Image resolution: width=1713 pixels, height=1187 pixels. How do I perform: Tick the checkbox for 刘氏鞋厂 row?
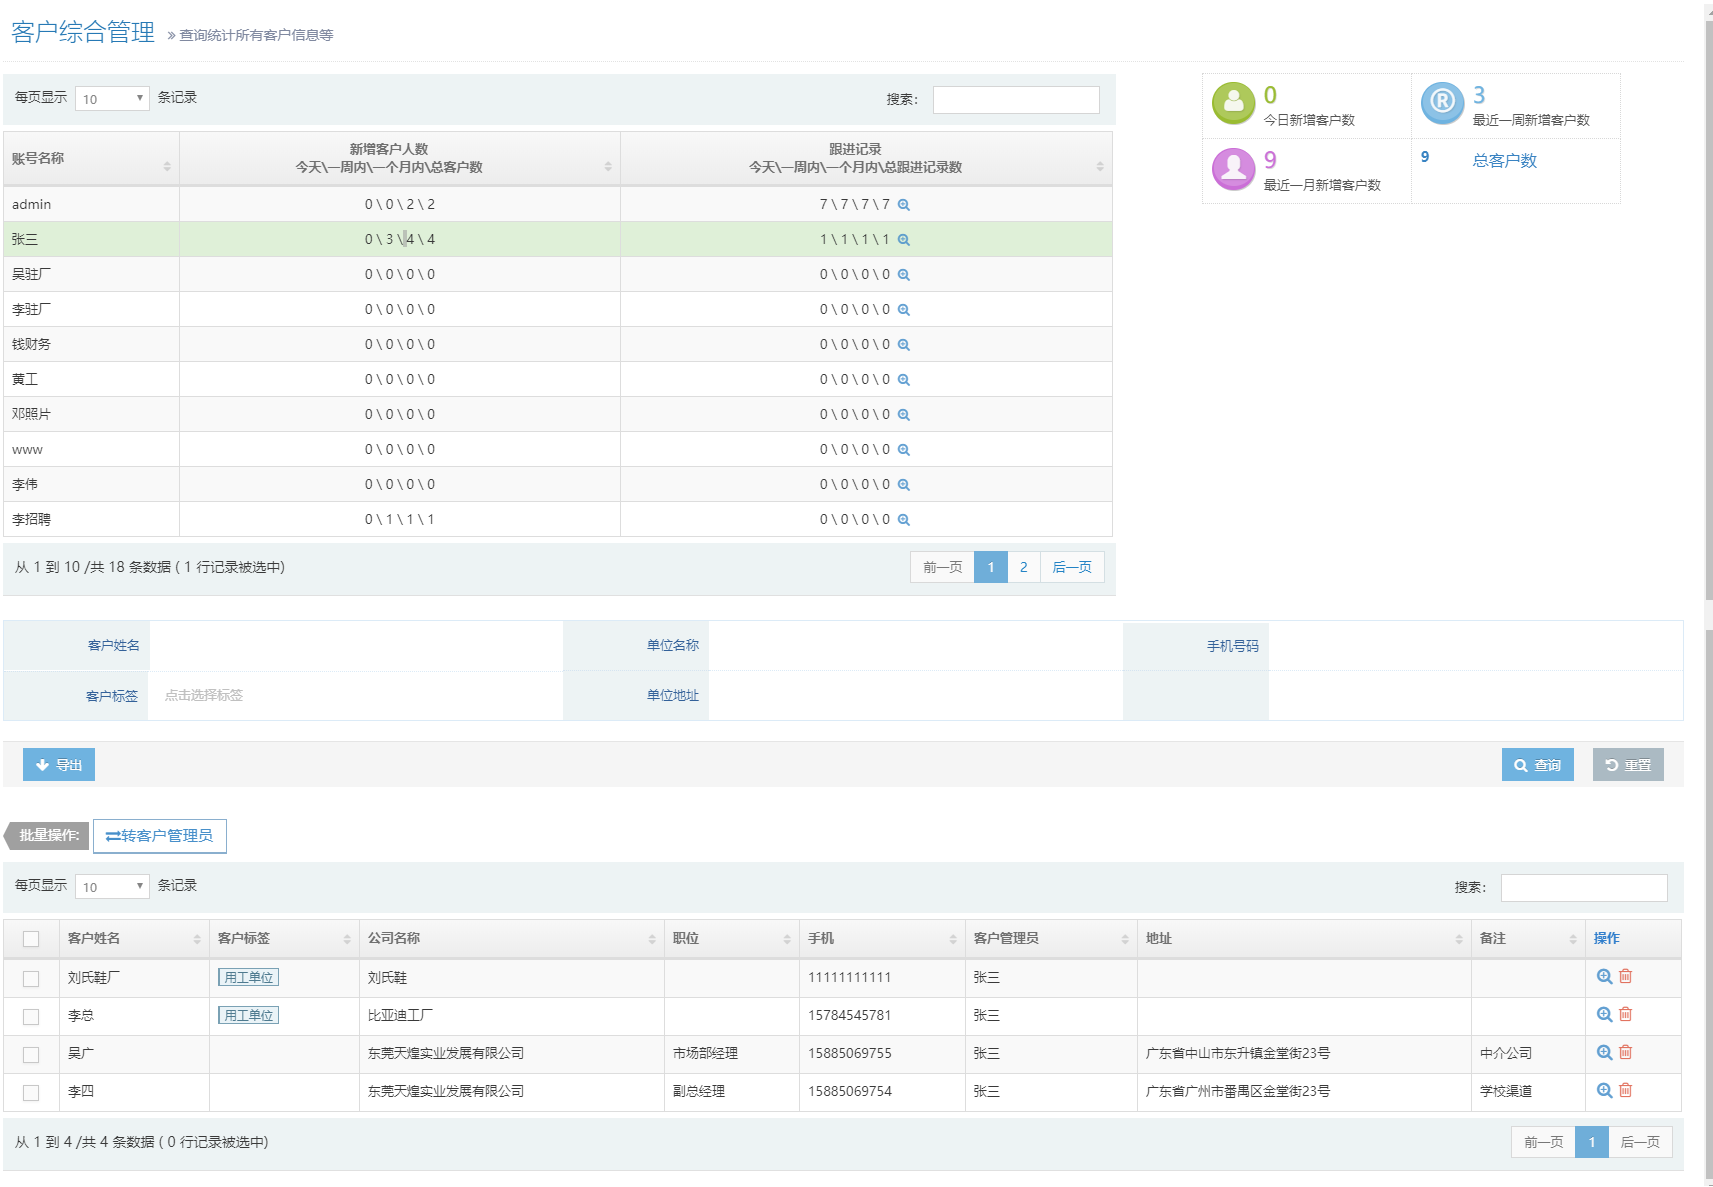click(x=31, y=979)
